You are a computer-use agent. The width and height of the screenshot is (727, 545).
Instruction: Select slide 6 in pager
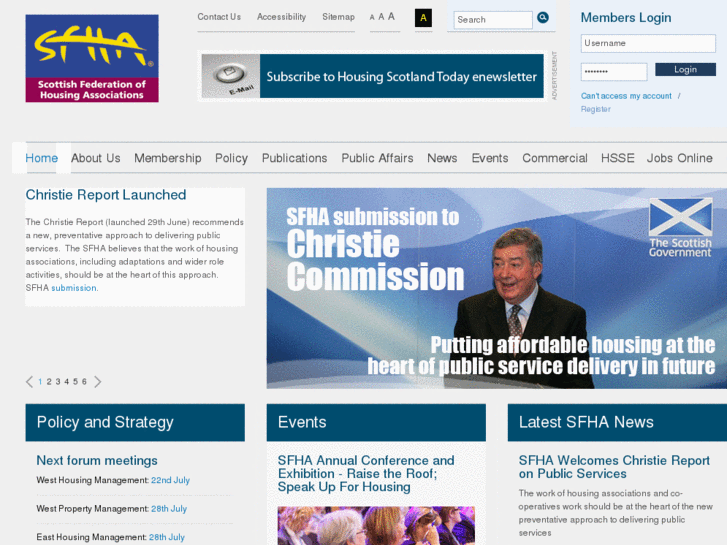(x=84, y=382)
